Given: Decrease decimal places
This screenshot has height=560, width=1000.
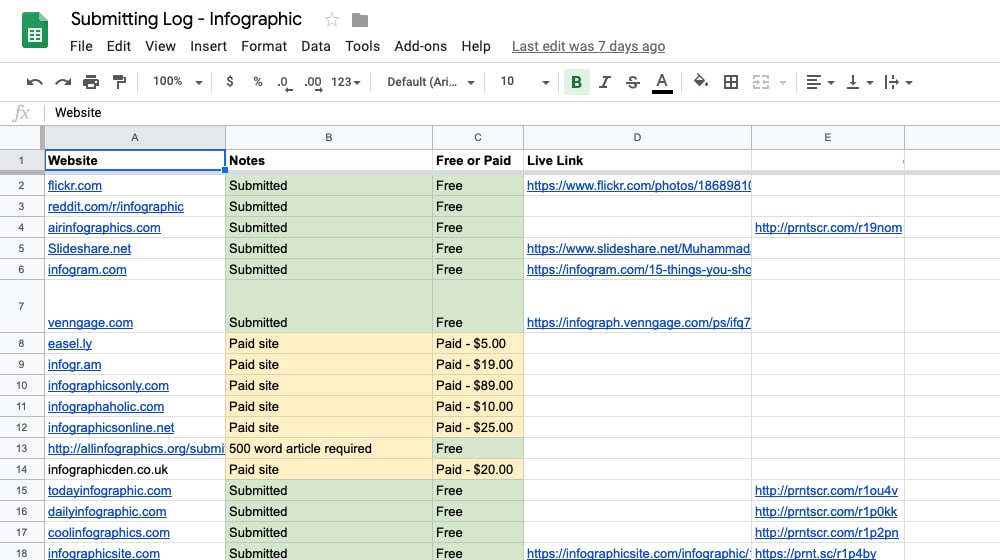Looking at the screenshot, I should tap(284, 83).
